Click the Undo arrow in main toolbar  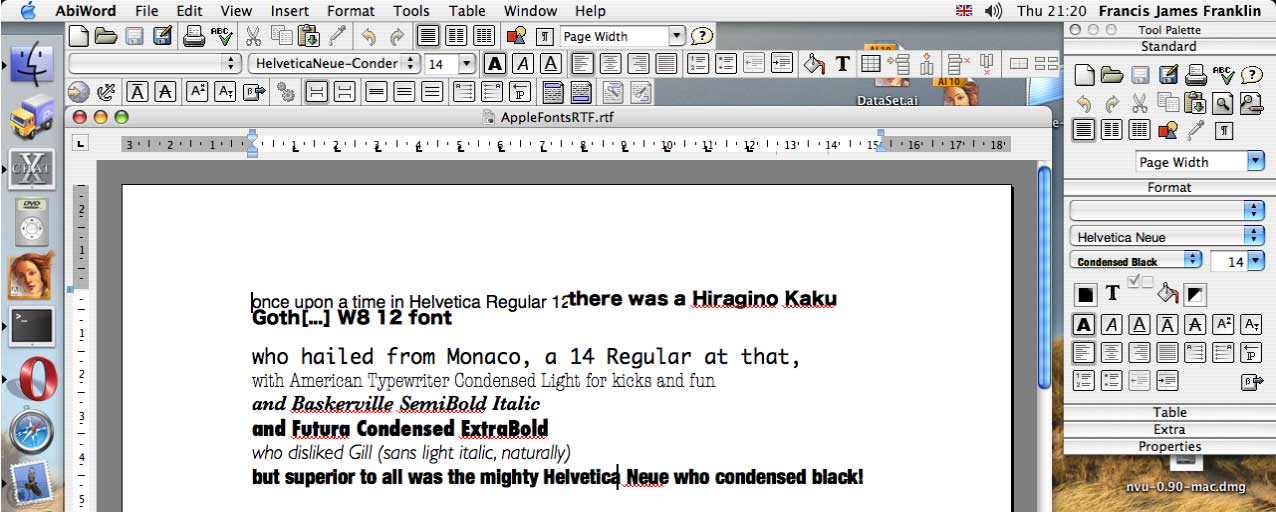[x=368, y=36]
